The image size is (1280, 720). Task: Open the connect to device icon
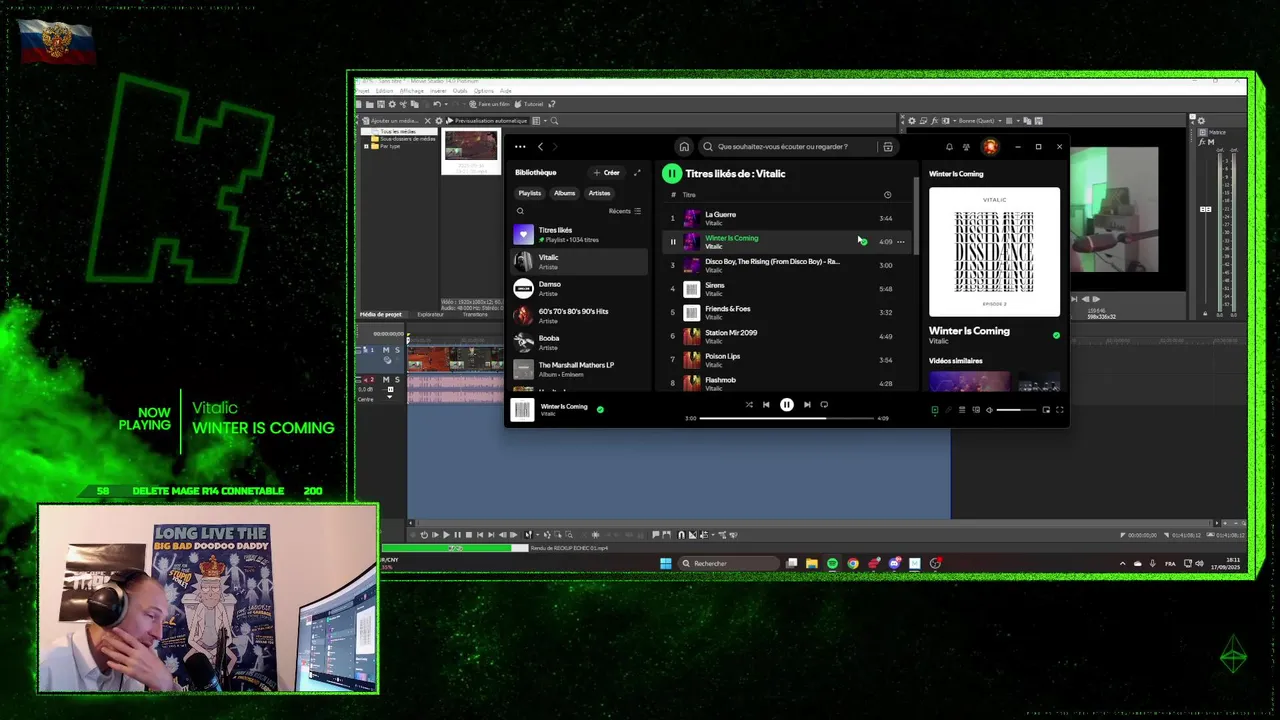click(x=976, y=410)
